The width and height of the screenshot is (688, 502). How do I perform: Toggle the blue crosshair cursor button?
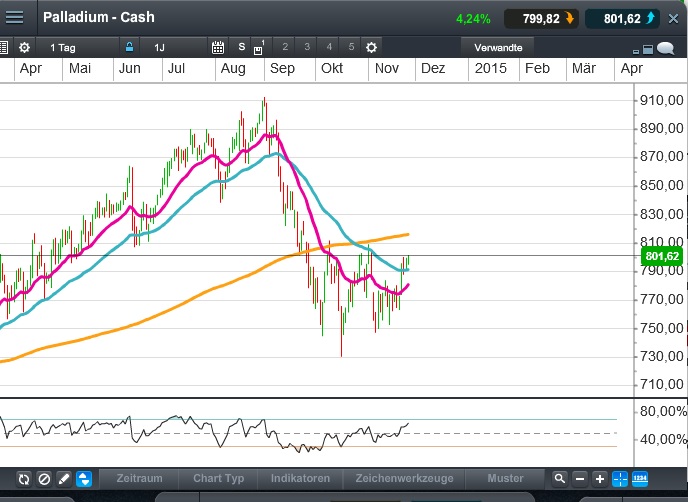(620, 479)
